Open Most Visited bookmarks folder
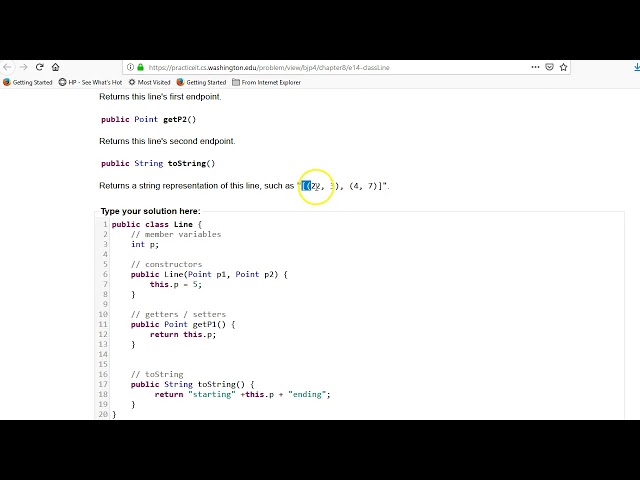This screenshot has width=640, height=480. pos(149,82)
